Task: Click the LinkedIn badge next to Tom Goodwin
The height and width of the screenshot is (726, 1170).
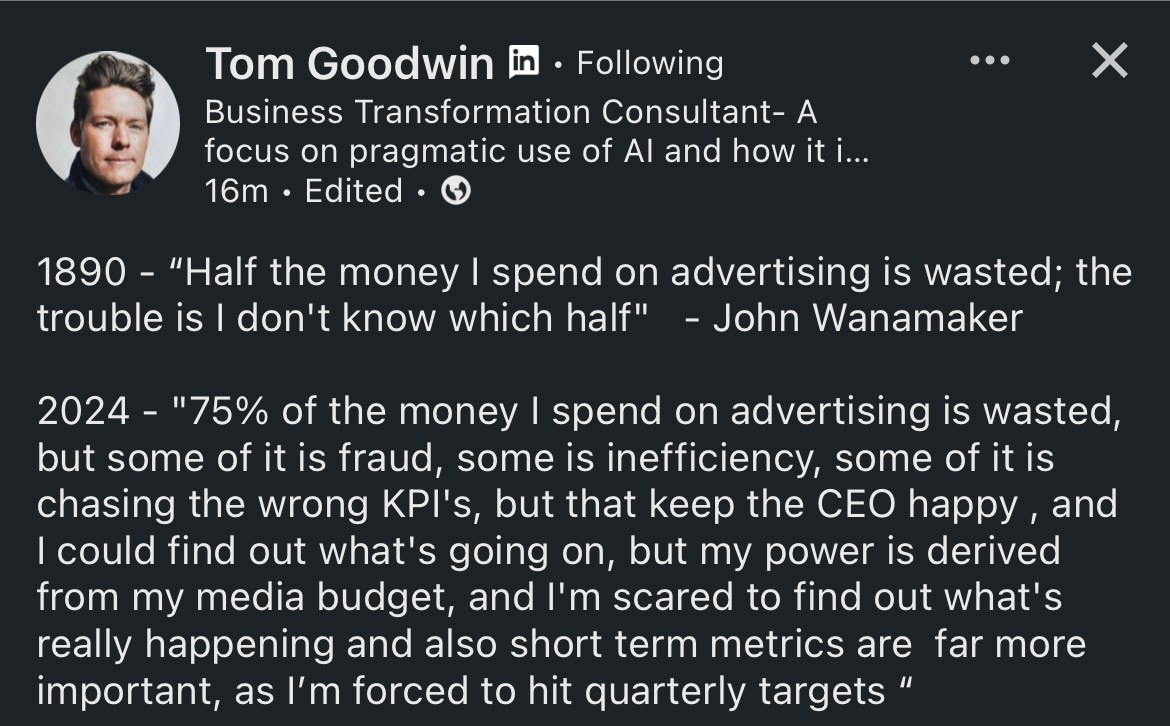Action: pos(524,61)
